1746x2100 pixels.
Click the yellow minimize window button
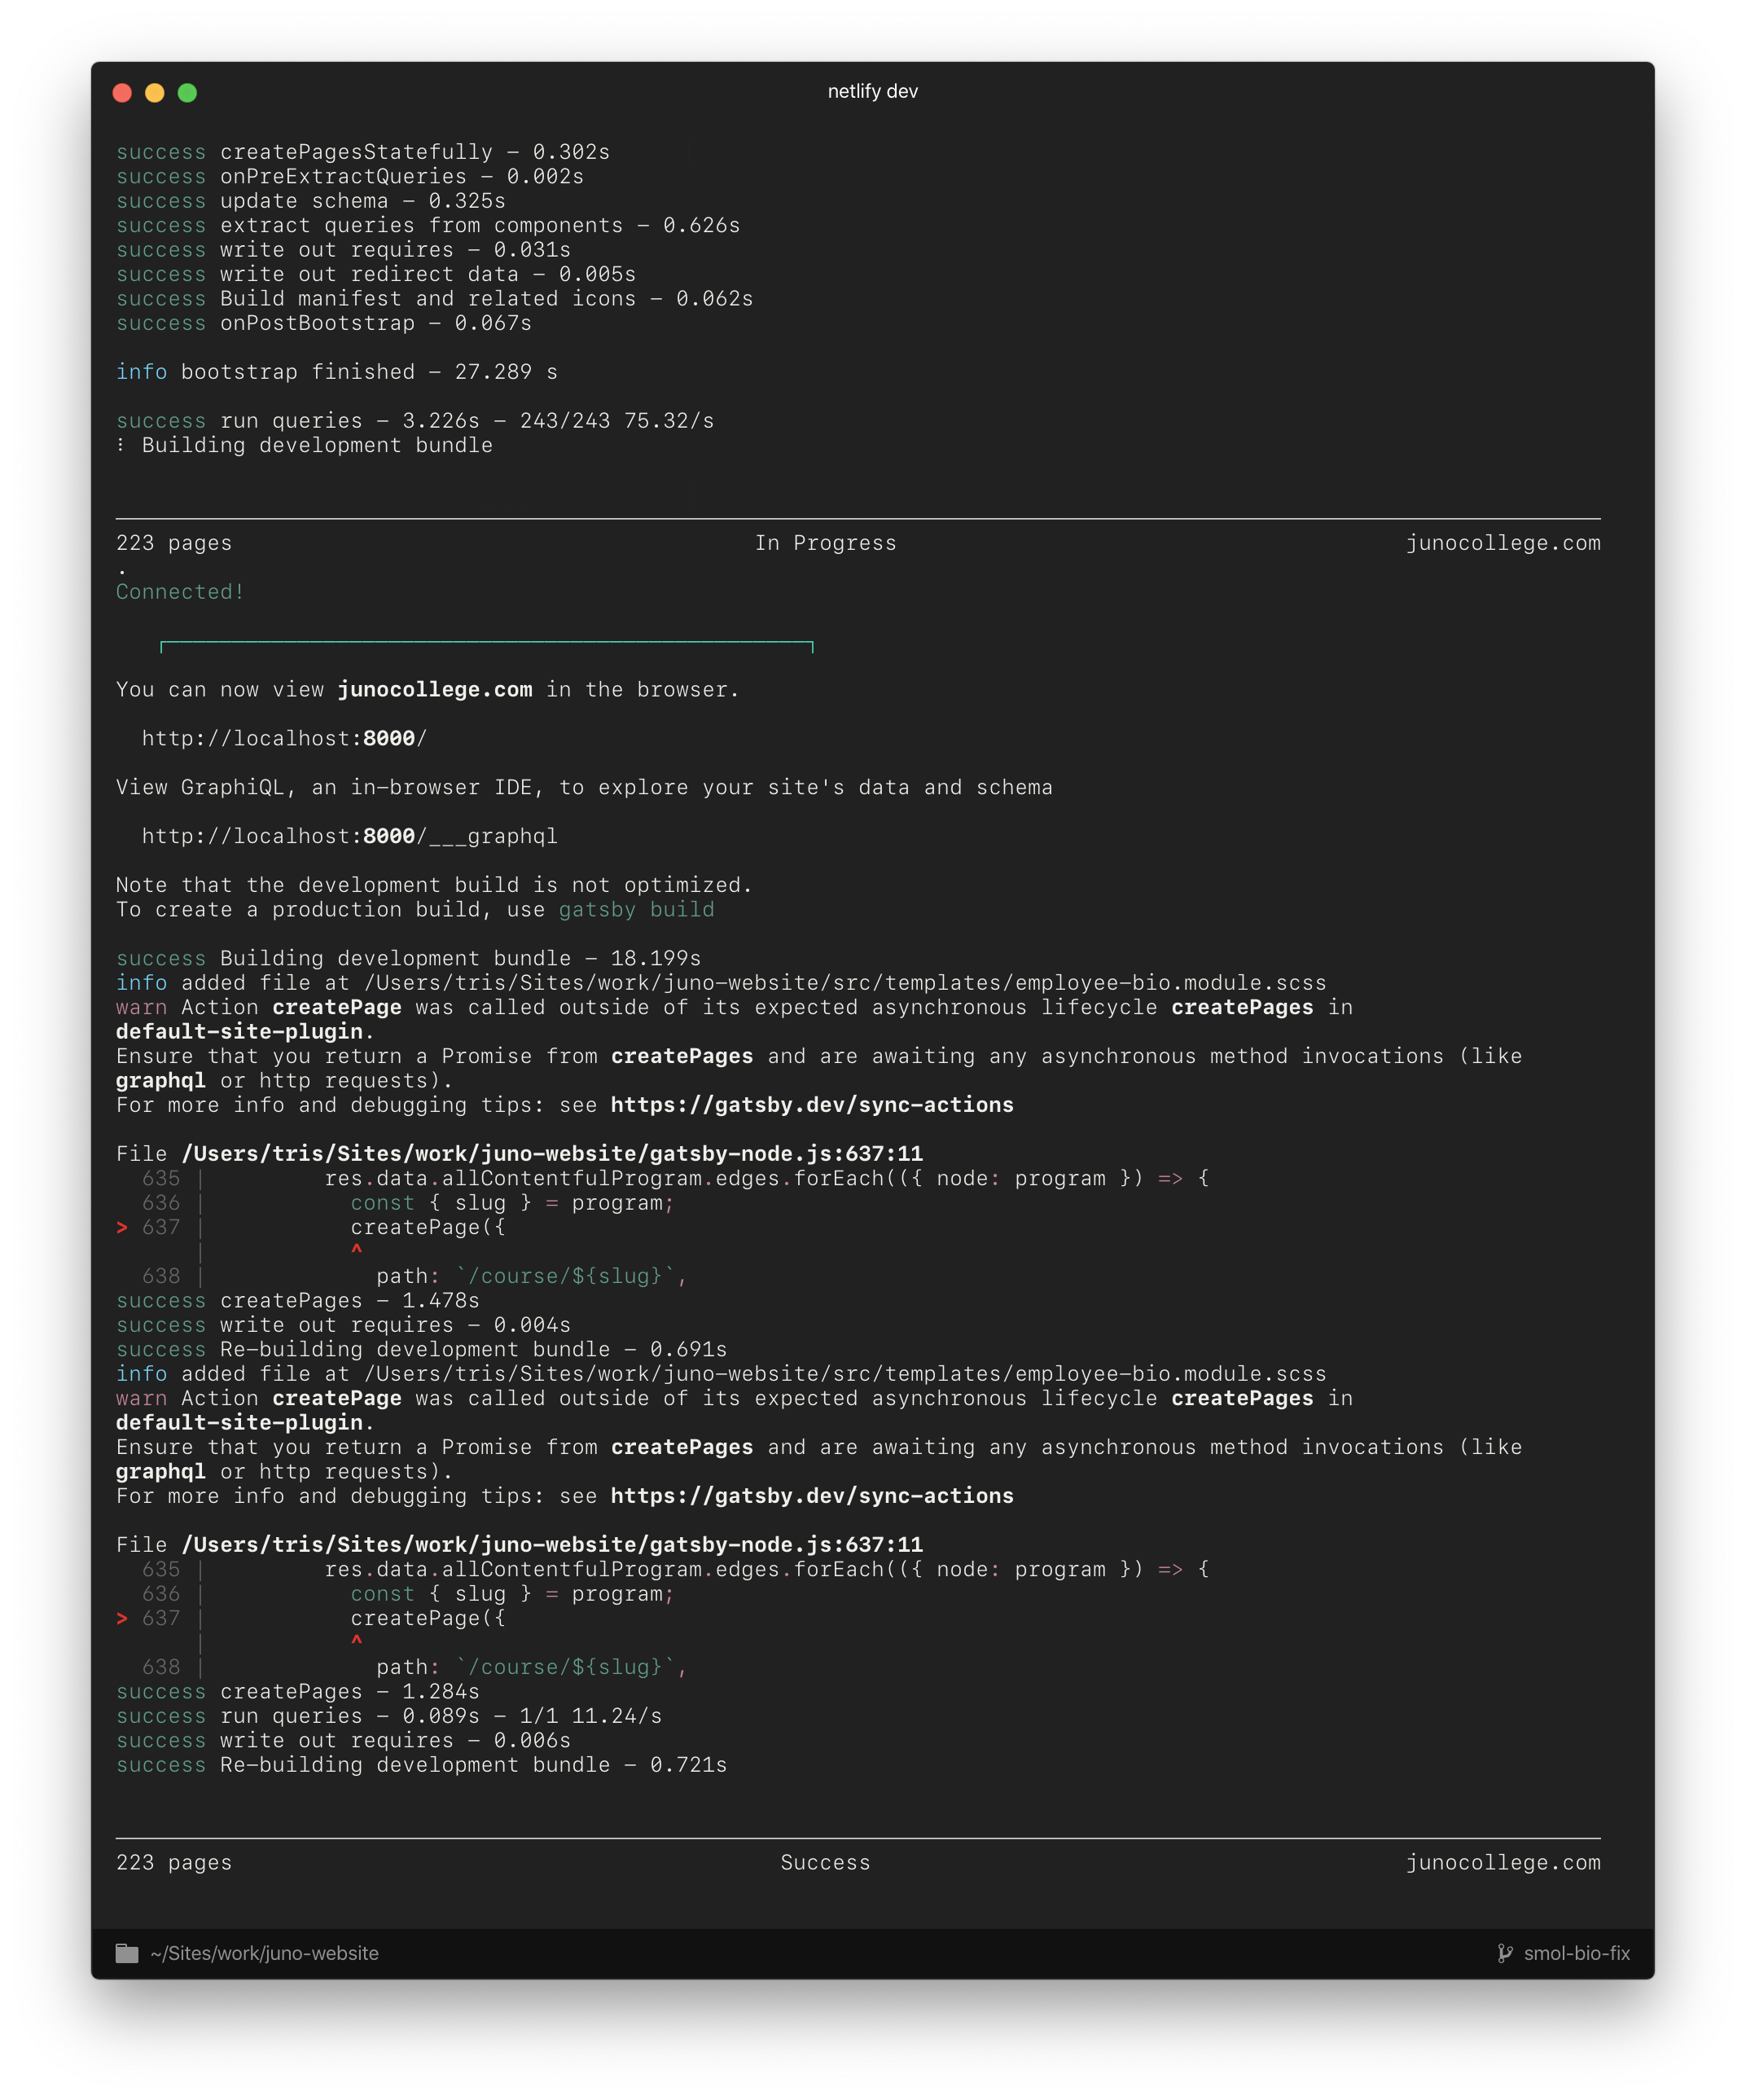155,93
